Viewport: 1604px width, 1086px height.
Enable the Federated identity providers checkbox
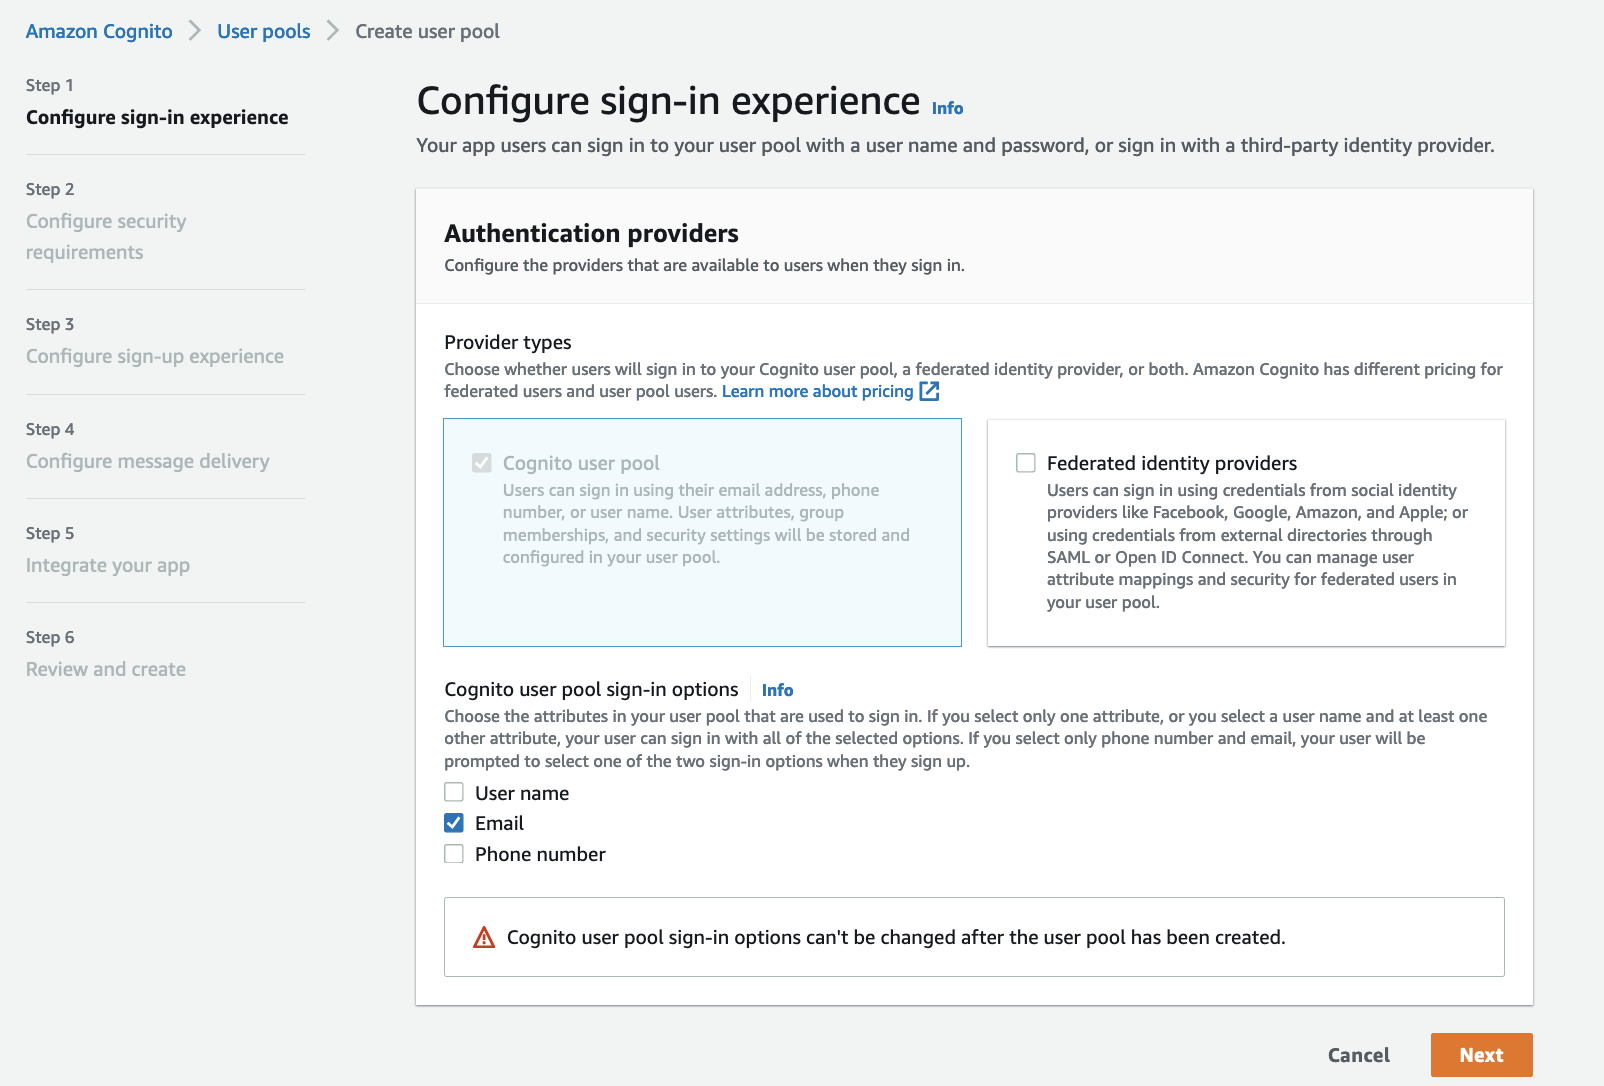click(x=1026, y=463)
